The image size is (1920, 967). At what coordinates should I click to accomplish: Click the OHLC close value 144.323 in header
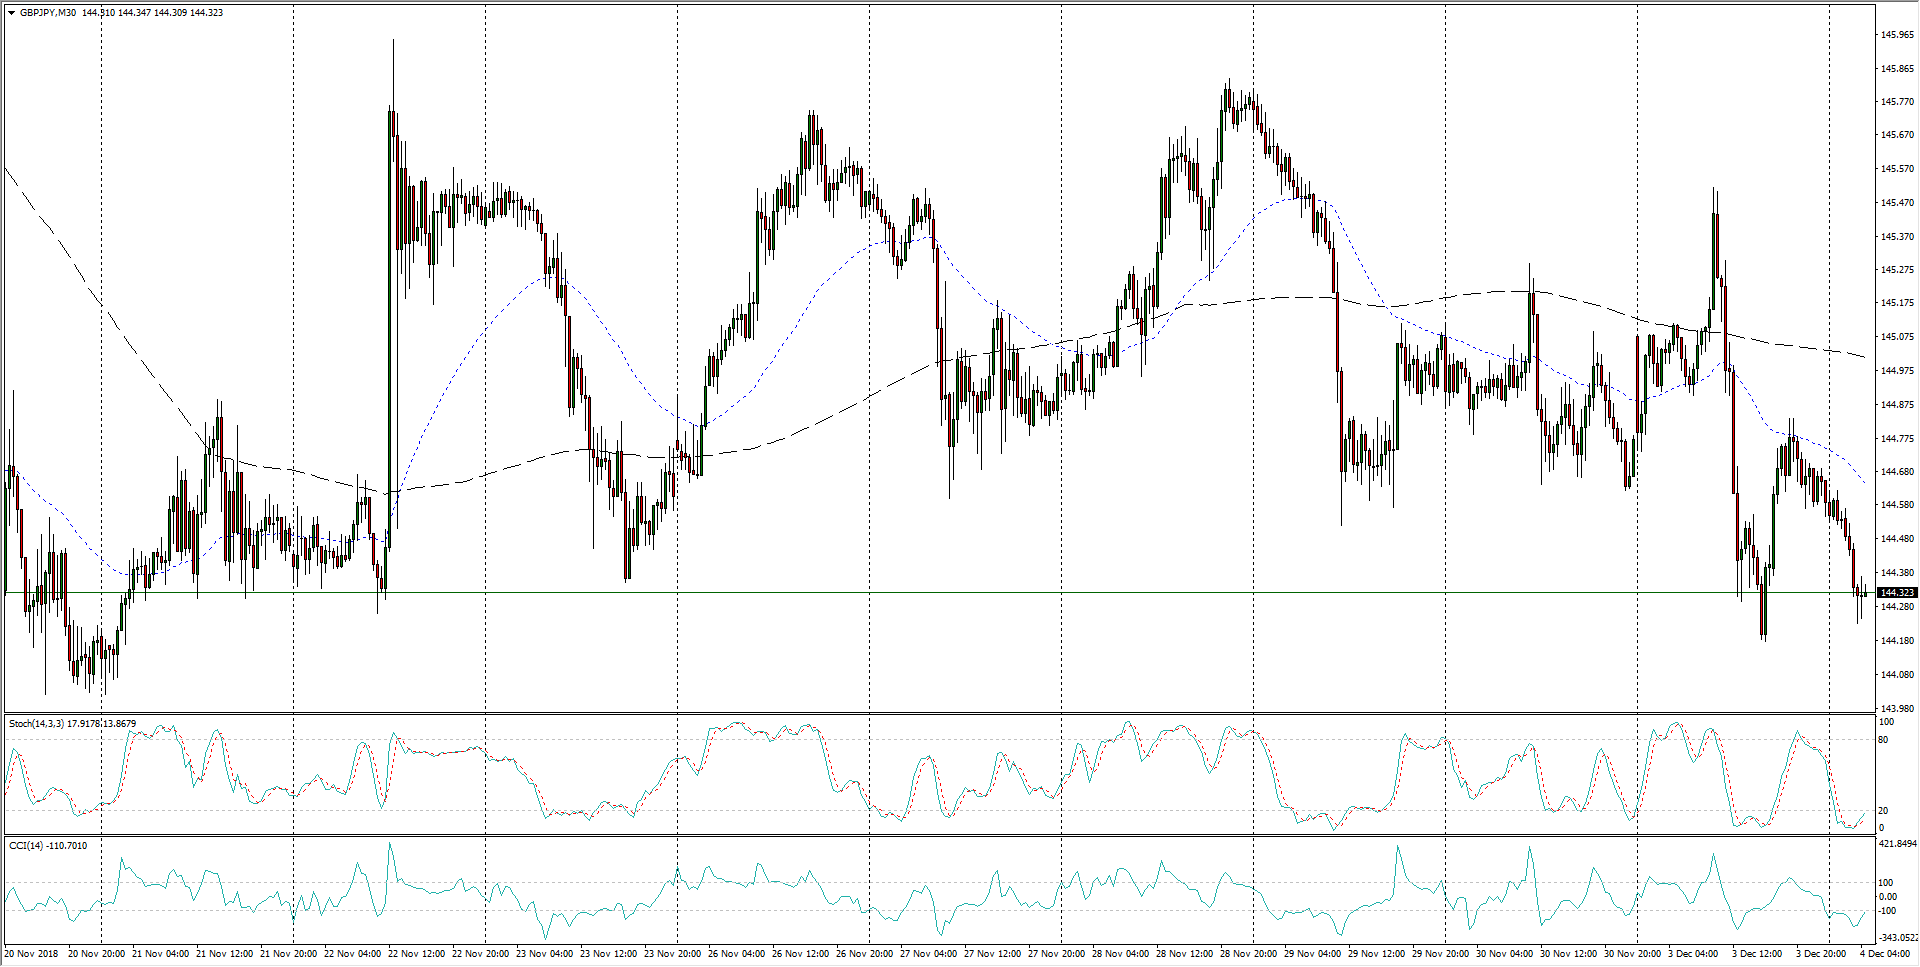tap(207, 13)
